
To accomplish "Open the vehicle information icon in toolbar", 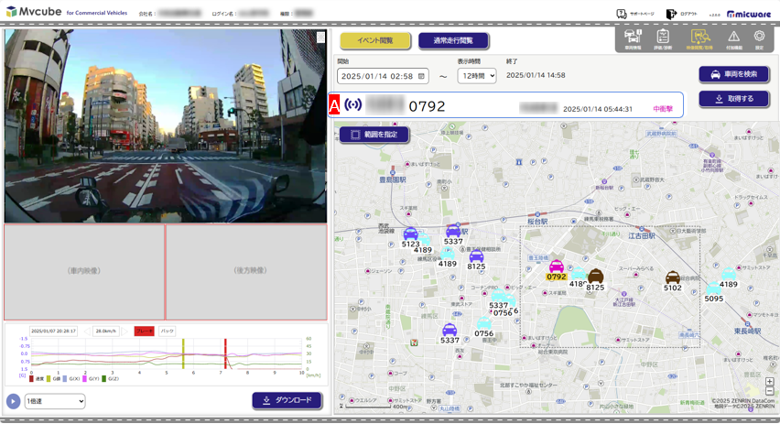I will coord(632,37).
